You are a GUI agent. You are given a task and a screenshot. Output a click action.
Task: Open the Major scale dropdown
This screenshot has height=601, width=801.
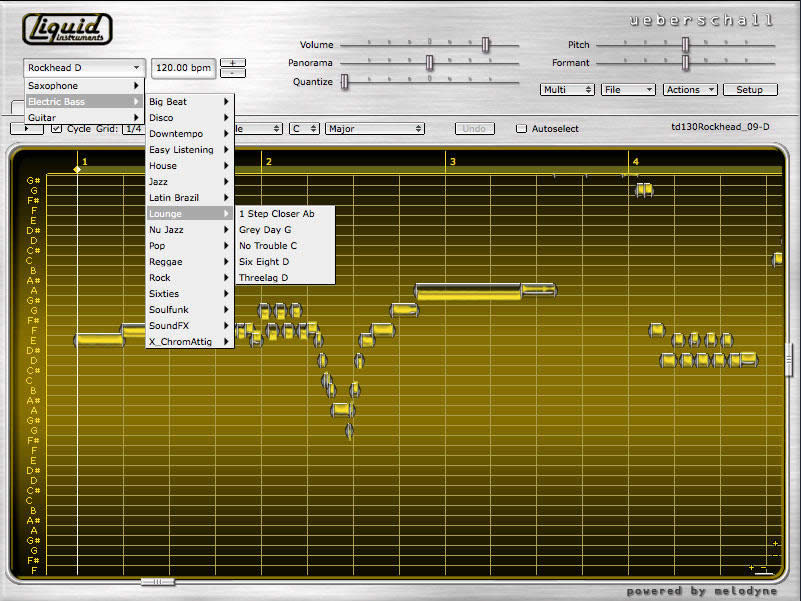pyautogui.click(x=375, y=129)
